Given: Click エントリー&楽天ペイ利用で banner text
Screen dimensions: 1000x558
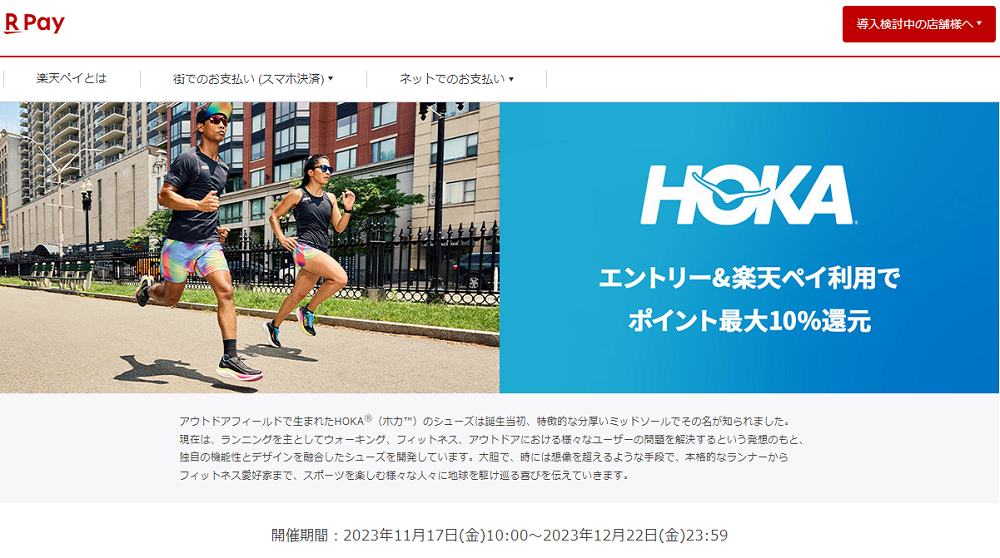Looking at the screenshot, I should pos(749,278).
